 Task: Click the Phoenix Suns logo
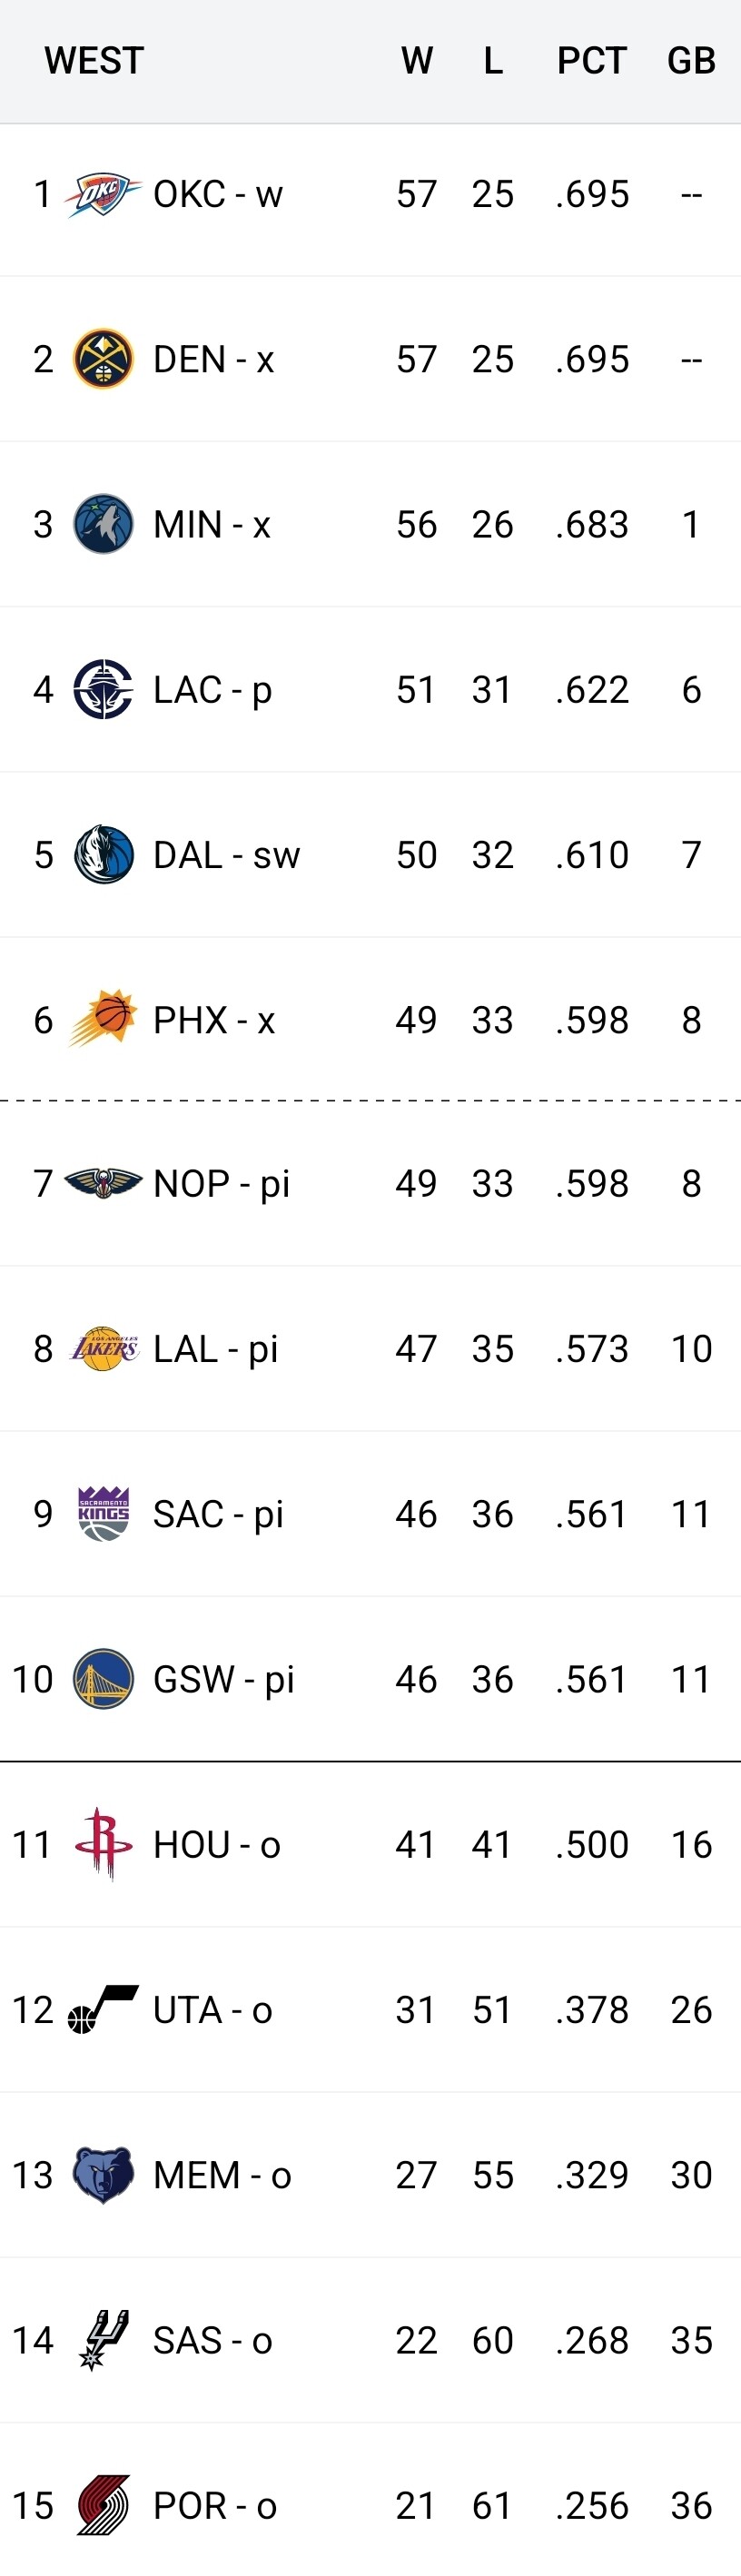tap(103, 1019)
